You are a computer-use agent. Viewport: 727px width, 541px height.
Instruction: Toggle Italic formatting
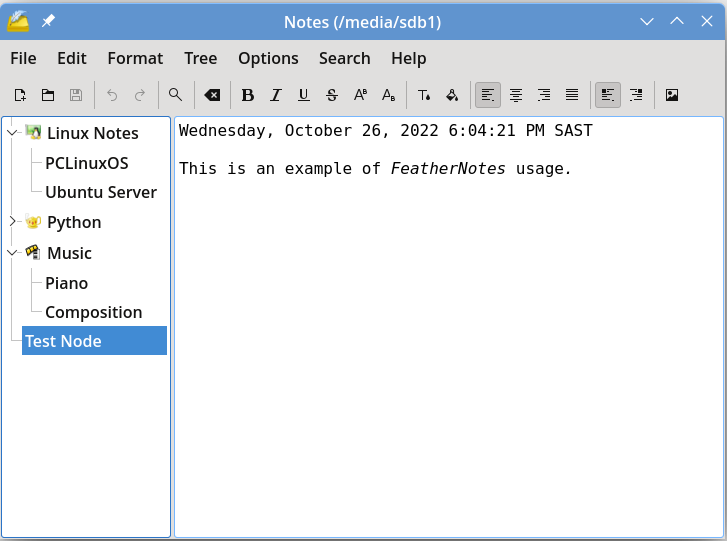point(276,95)
